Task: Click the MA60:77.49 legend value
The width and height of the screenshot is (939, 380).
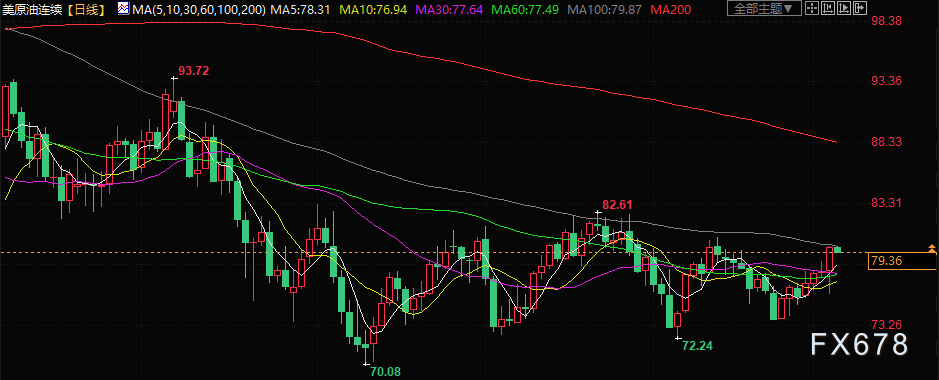Action: 525,9
